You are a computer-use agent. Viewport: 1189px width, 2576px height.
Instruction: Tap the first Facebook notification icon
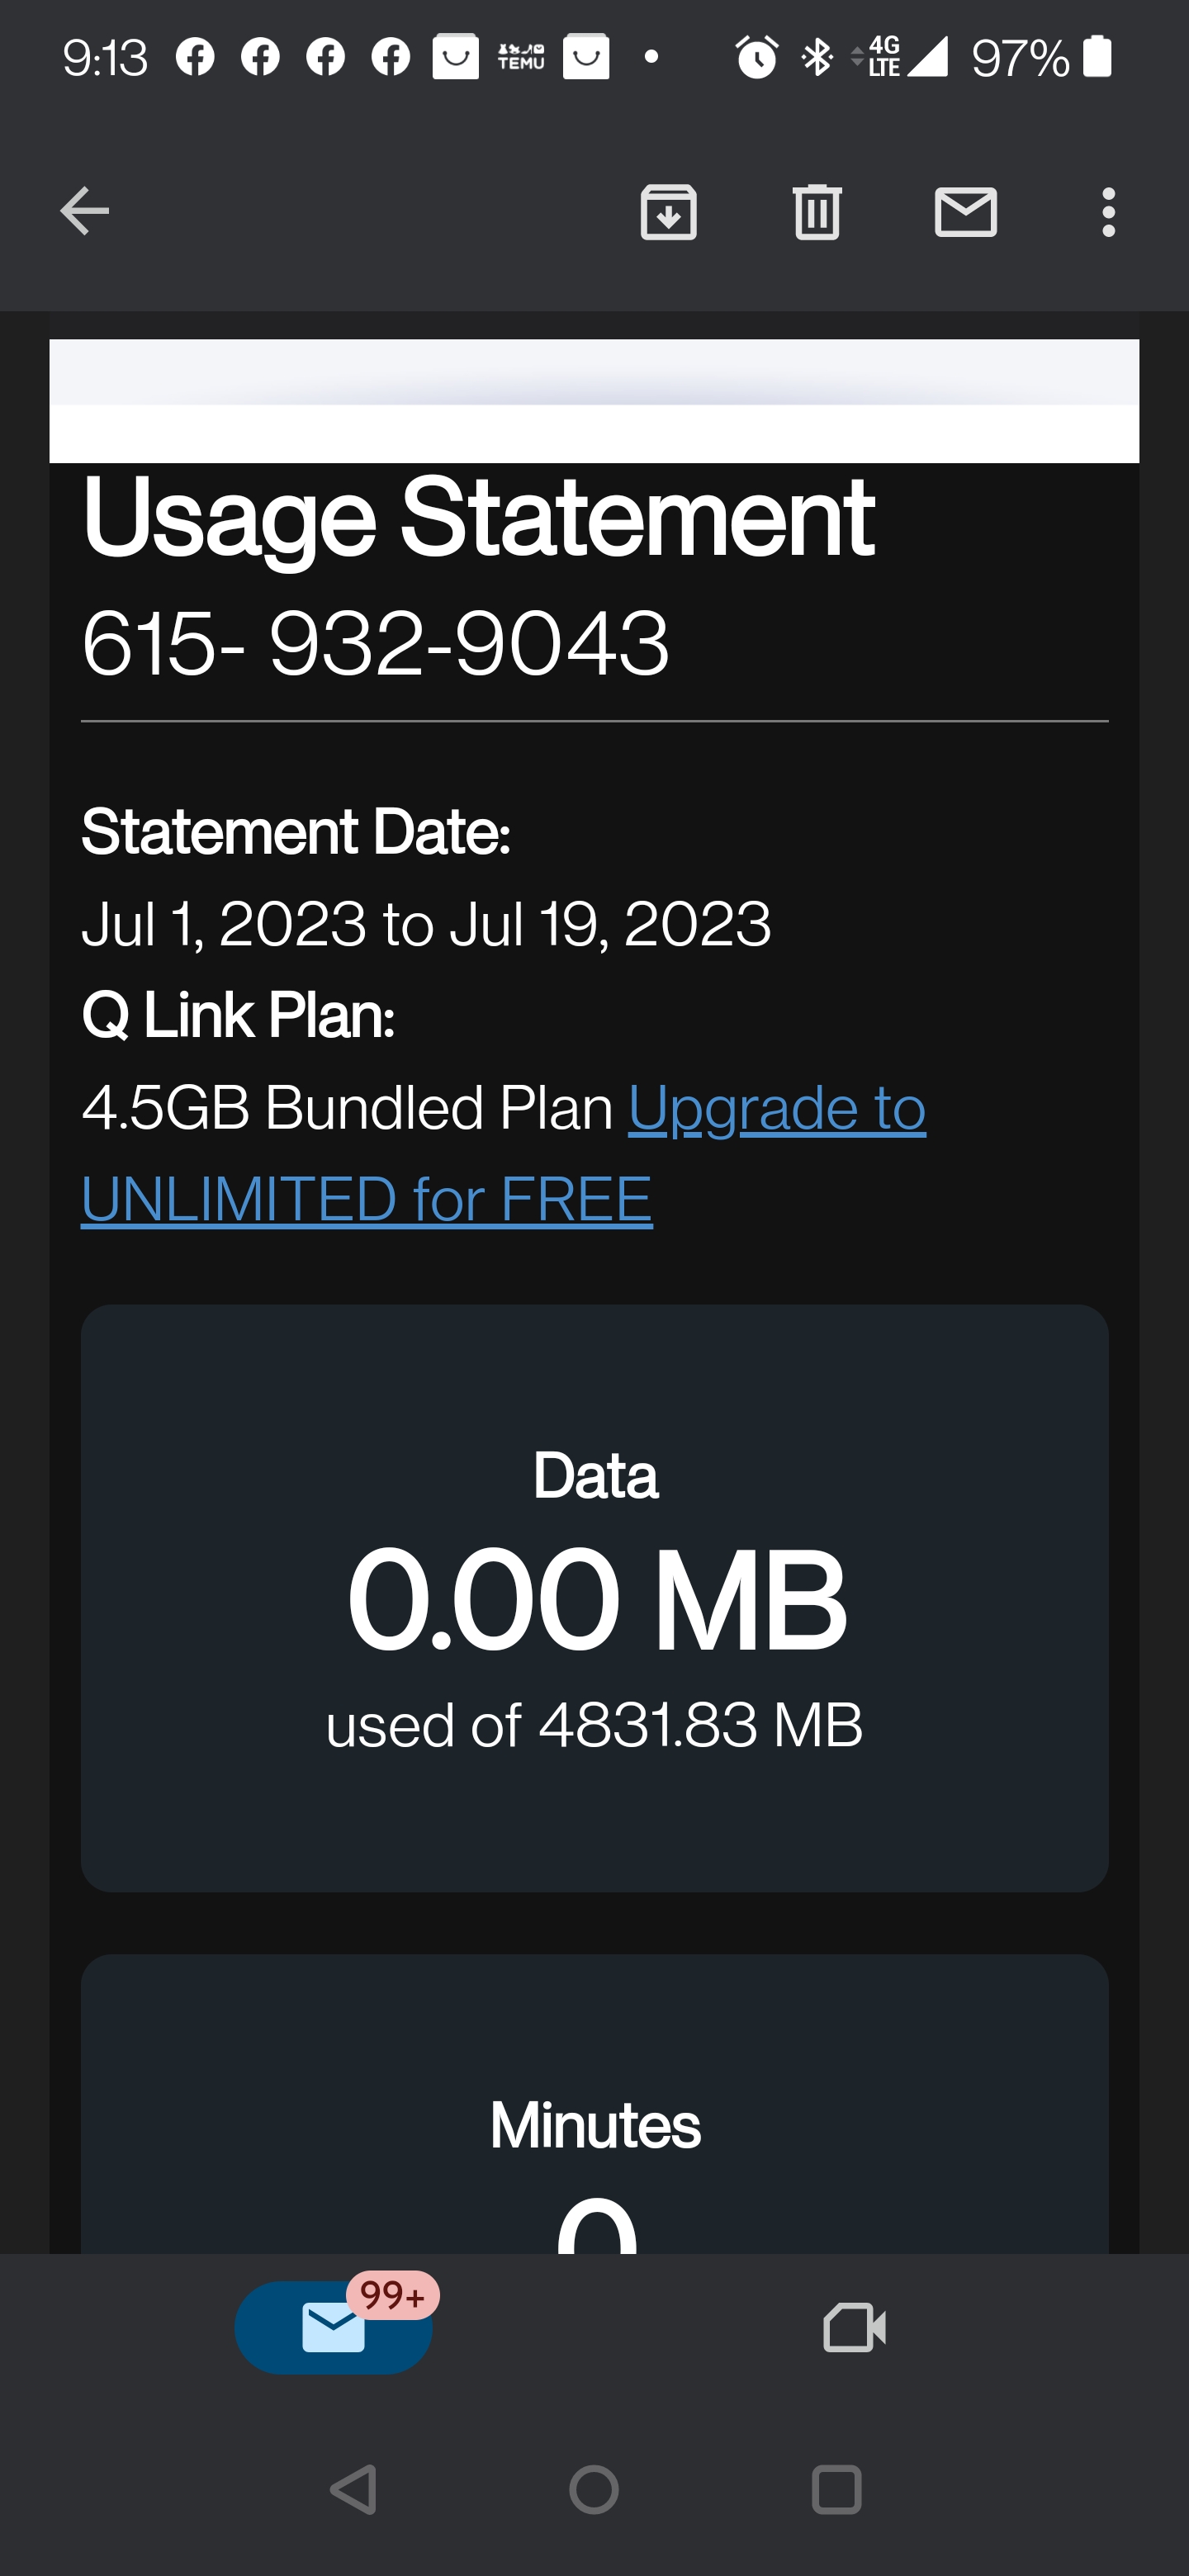(x=195, y=57)
